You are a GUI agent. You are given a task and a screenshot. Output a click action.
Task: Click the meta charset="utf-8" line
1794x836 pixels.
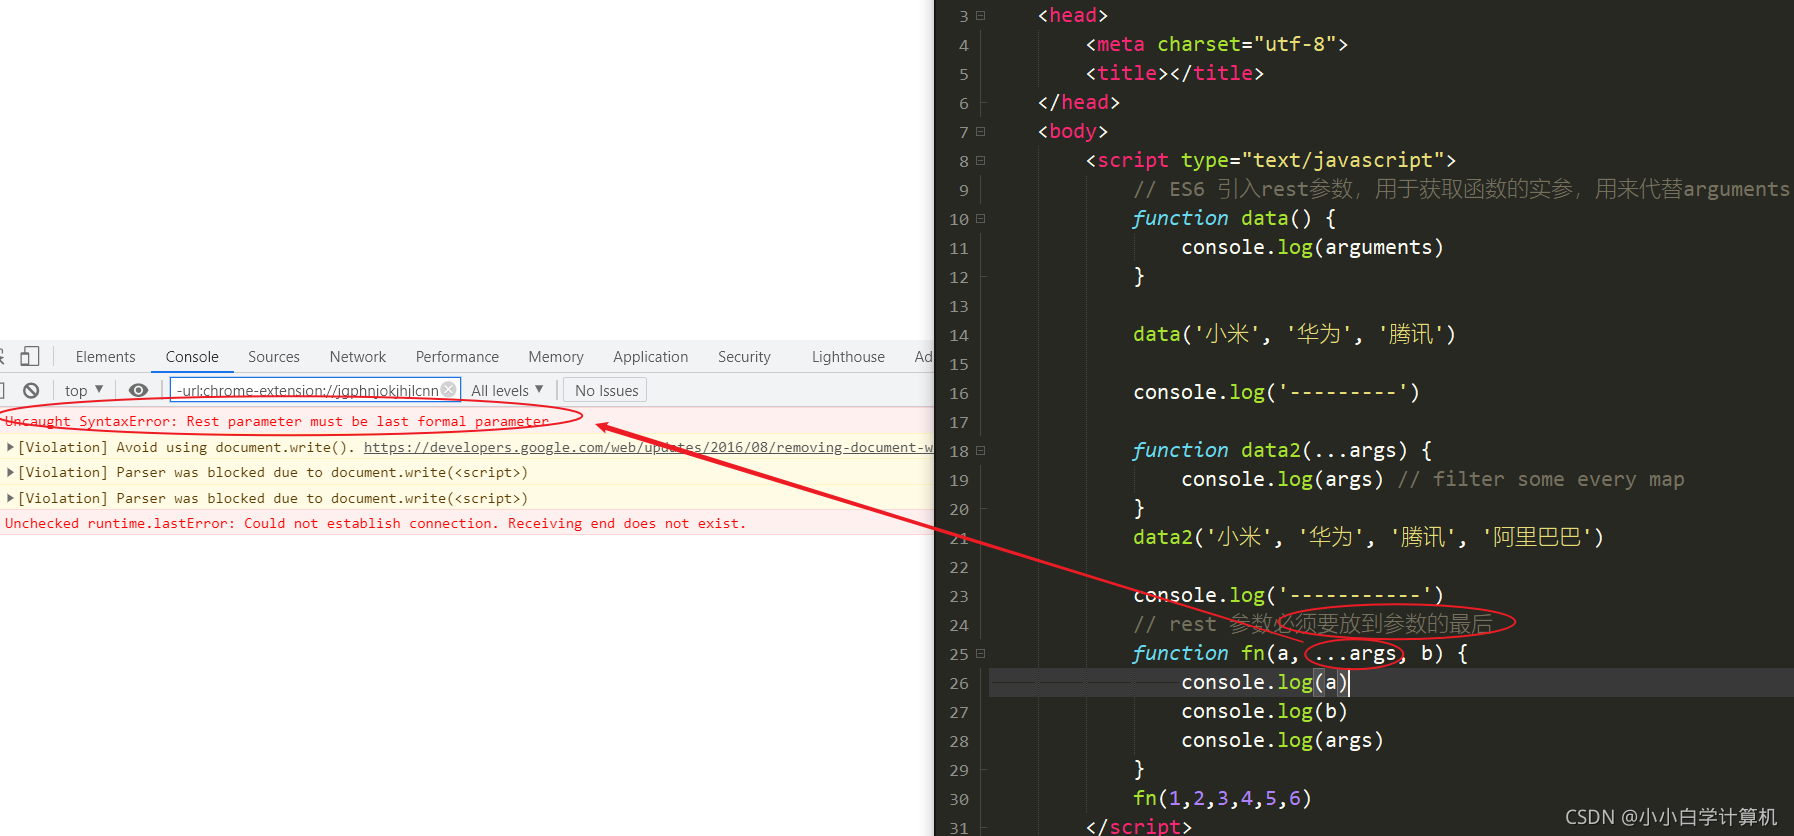(1217, 44)
